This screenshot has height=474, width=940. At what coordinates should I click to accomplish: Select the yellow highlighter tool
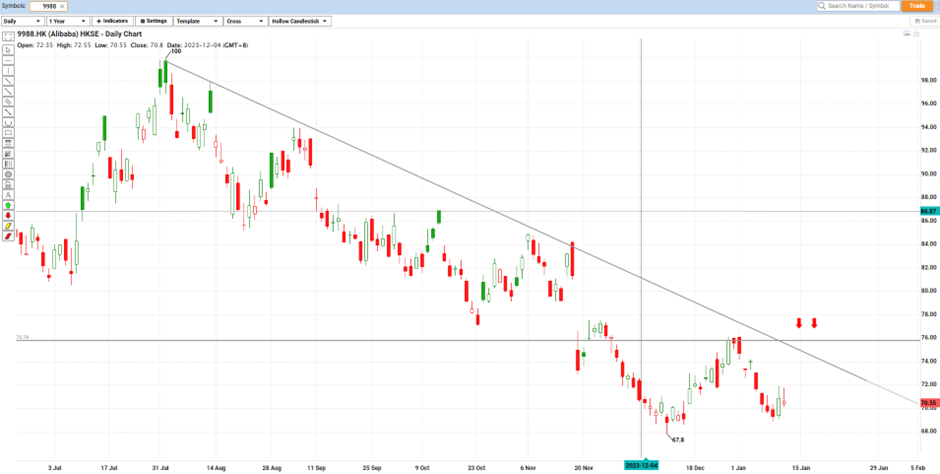click(x=9, y=227)
